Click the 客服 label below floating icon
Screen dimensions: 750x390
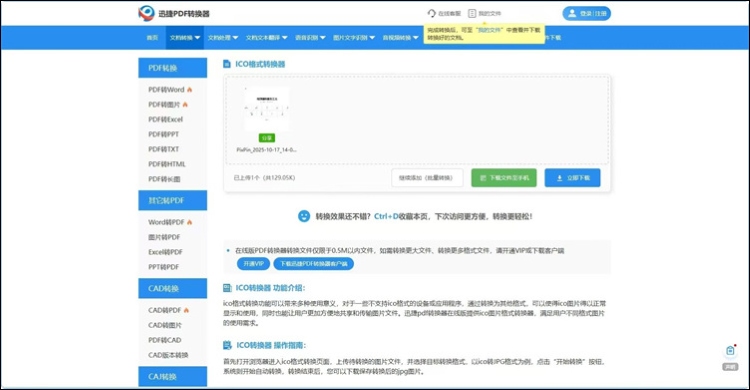pyautogui.click(x=730, y=367)
